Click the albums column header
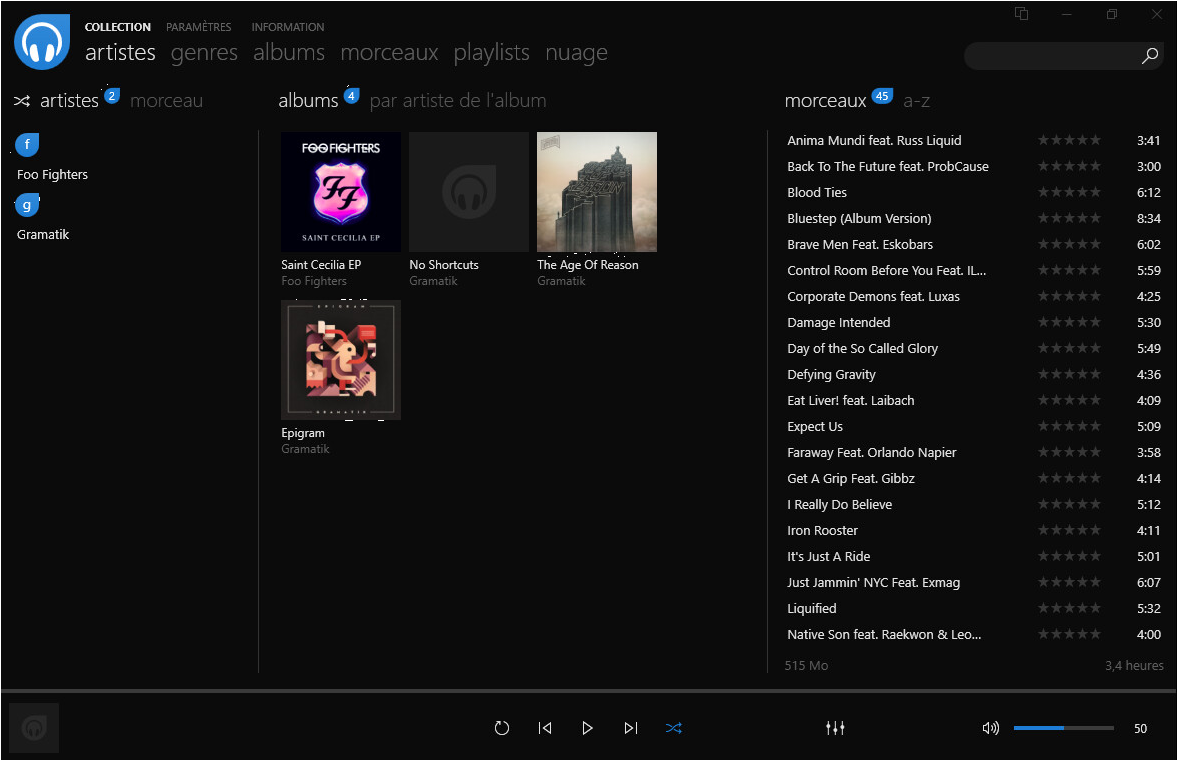Screen dimensions: 1177x760 [309, 101]
